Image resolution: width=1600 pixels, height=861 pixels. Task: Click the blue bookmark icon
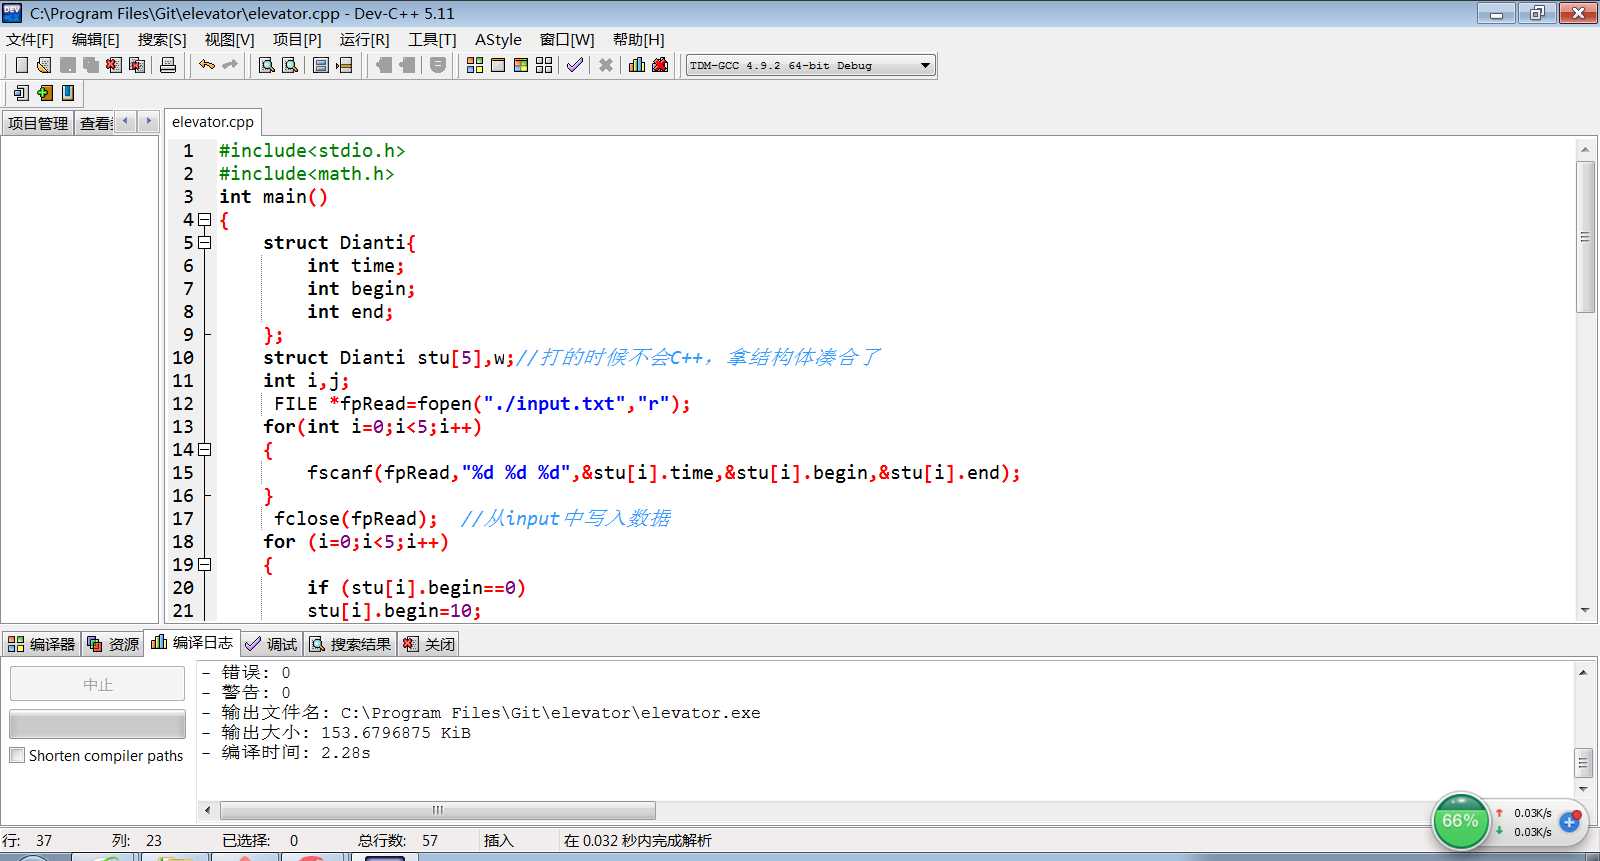tap(68, 93)
